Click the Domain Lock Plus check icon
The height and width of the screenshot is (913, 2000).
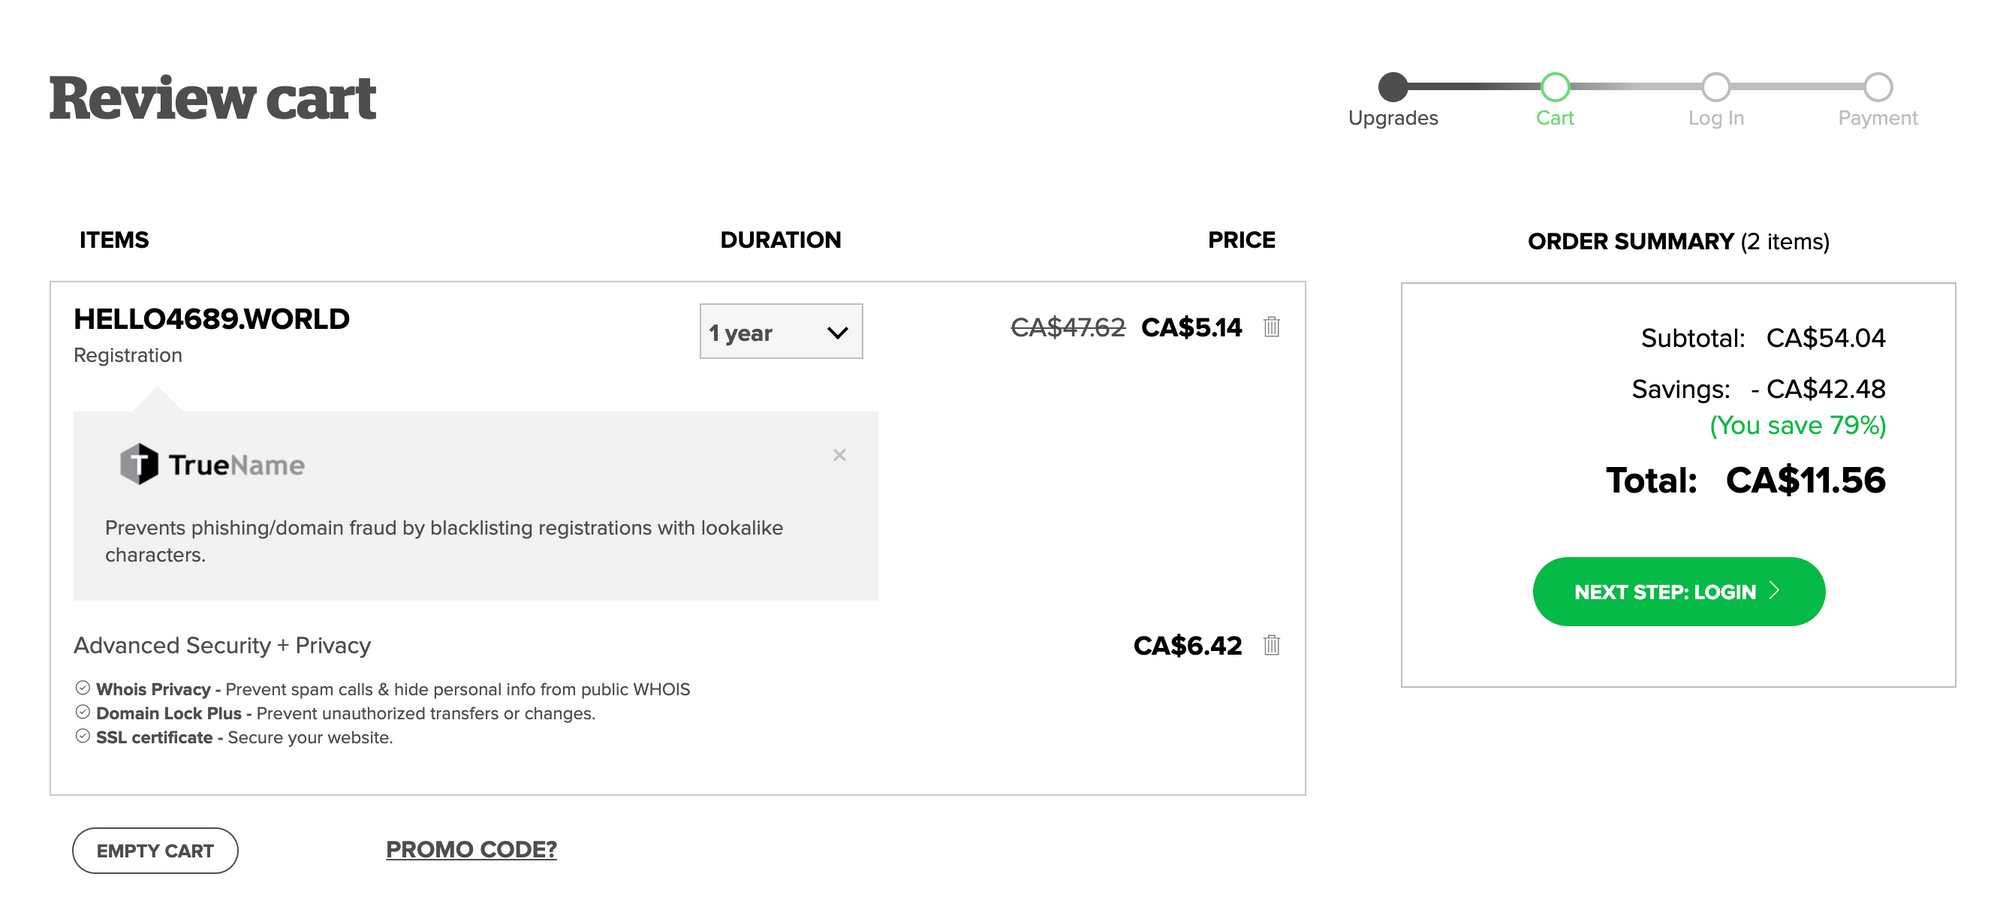83,712
